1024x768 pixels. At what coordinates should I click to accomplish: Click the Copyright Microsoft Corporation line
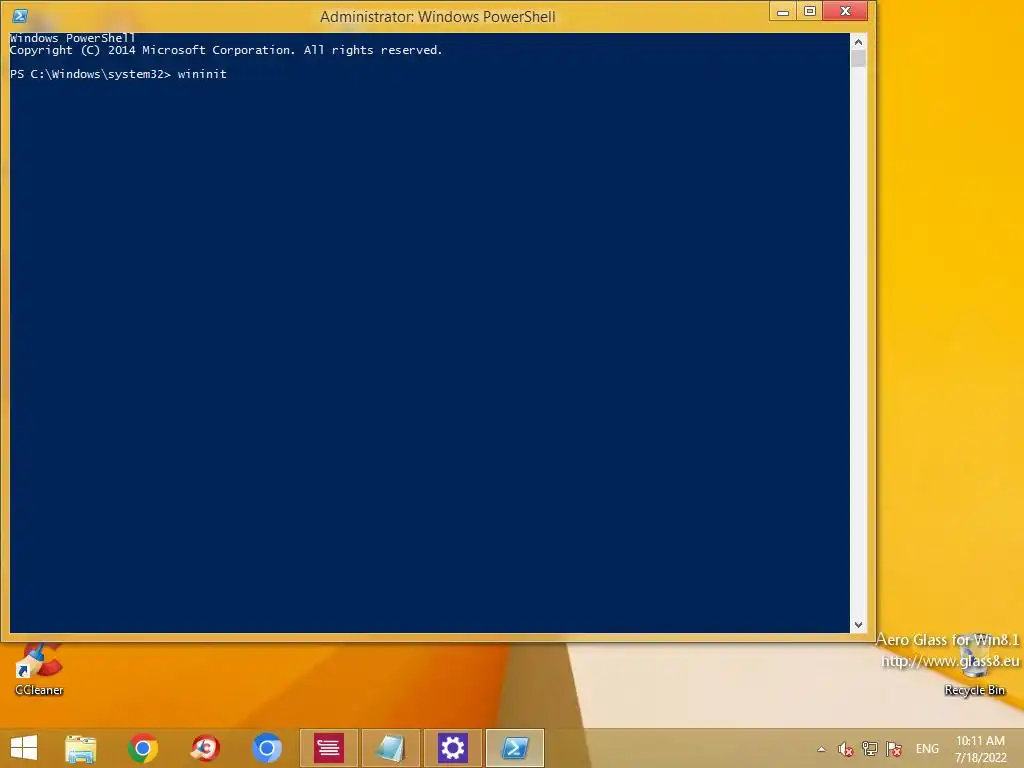226,50
